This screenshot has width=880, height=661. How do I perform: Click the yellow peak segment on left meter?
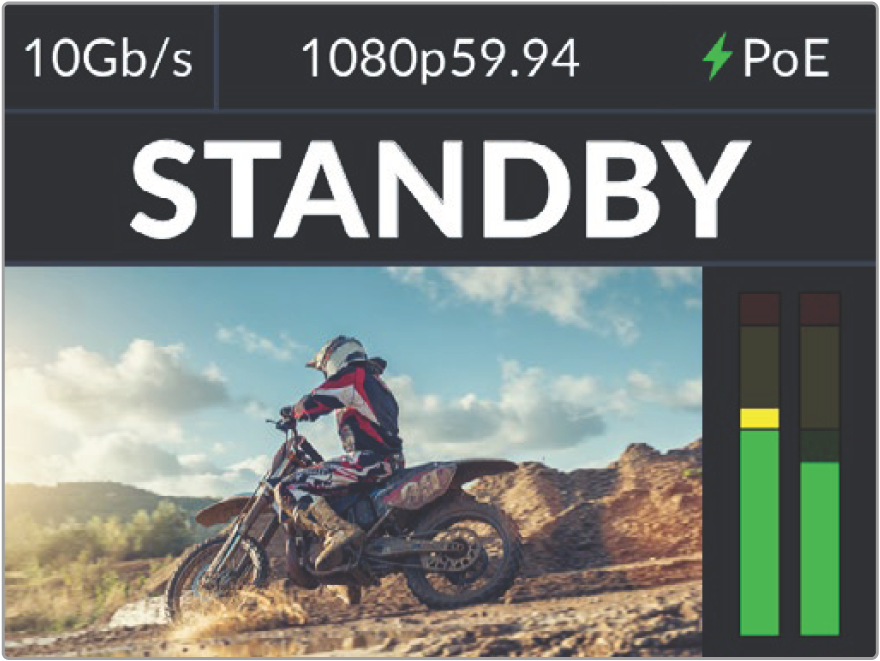[759, 418]
